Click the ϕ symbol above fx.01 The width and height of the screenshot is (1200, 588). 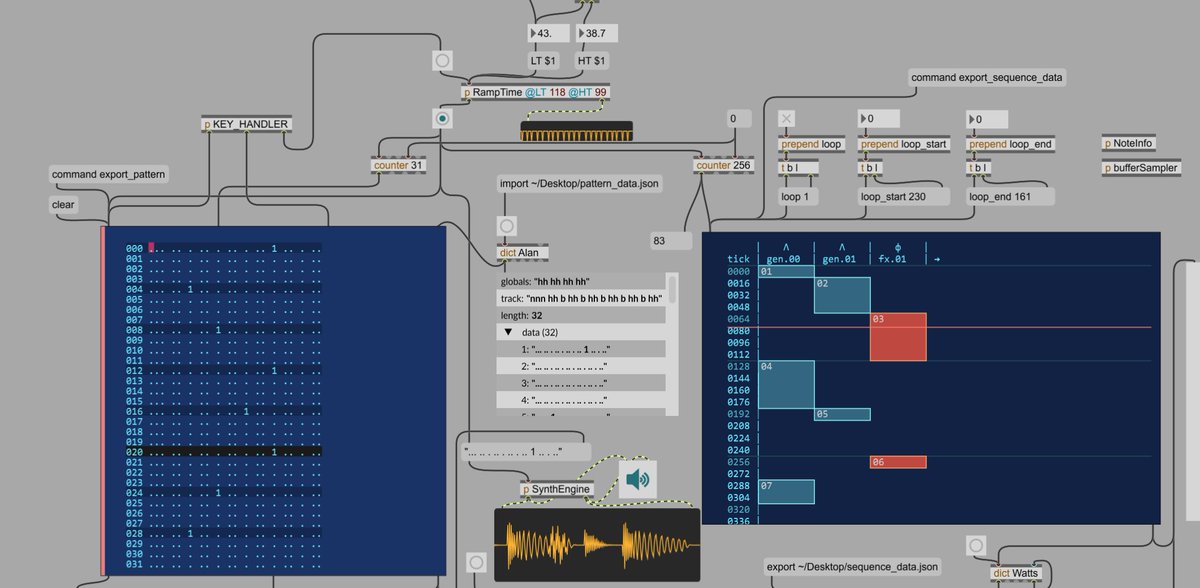[897, 247]
